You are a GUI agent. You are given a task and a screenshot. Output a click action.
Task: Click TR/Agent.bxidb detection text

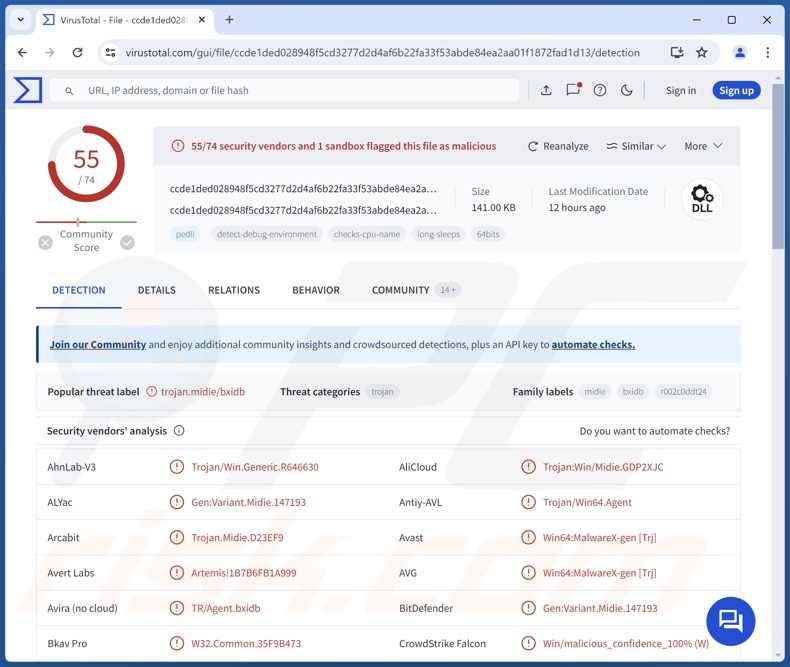point(226,608)
